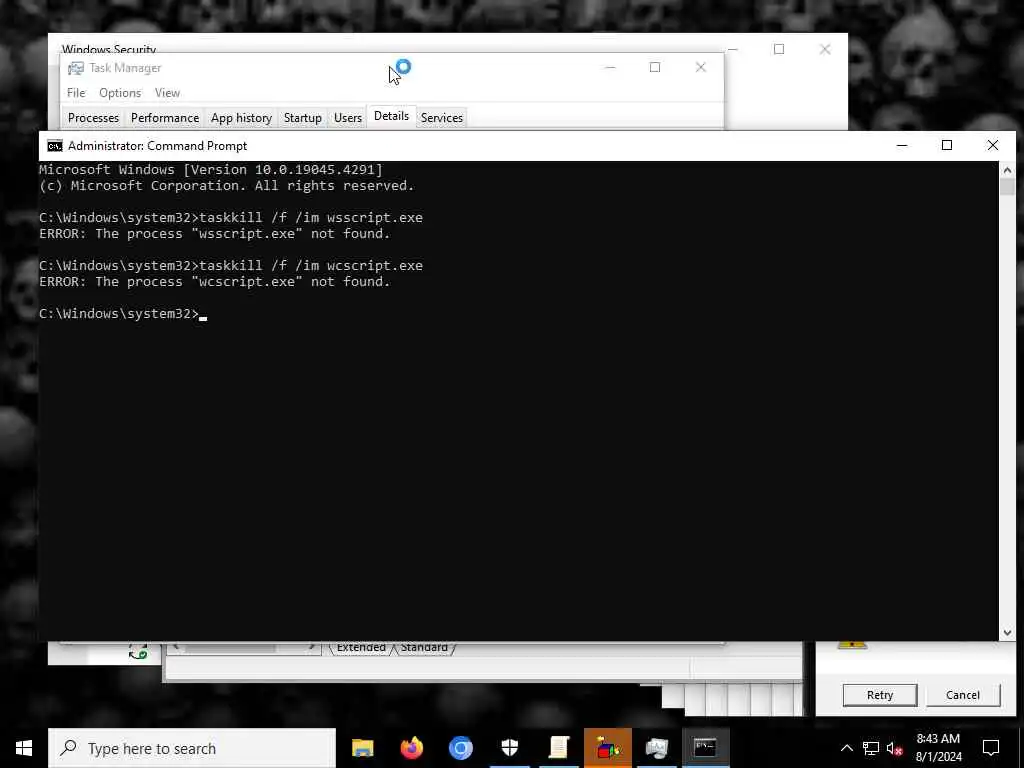Open Windows Security shield icon on taskbar
Viewport: 1024px width, 768px height.
509,748
